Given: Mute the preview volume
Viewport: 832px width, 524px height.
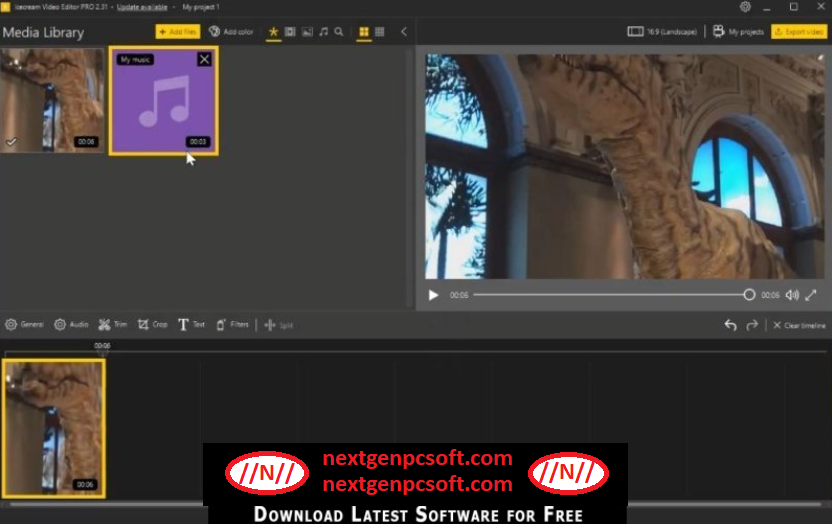Looking at the screenshot, I should point(792,295).
